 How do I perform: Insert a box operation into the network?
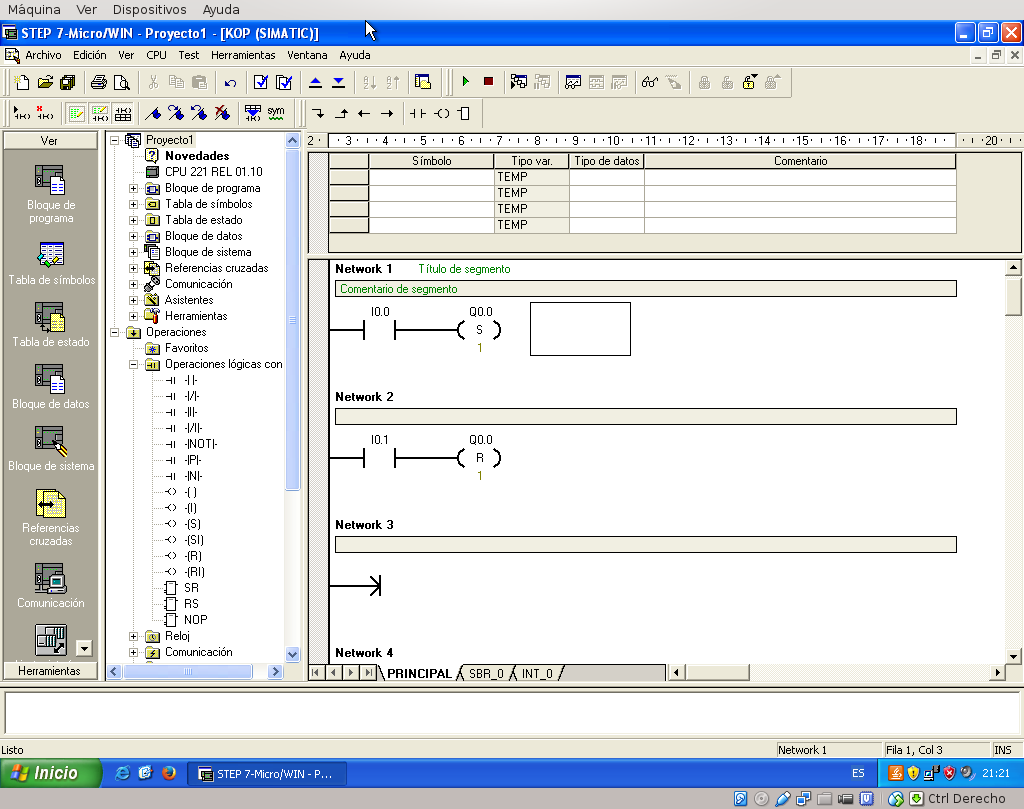pyautogui.click(x=462, y=114)
